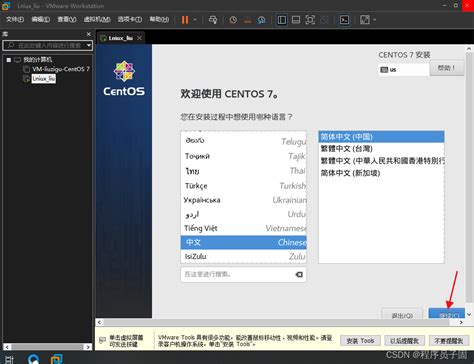Select Türkçe in the language list
This screenshot has width=474, height=364.
[x=243, y=186]
